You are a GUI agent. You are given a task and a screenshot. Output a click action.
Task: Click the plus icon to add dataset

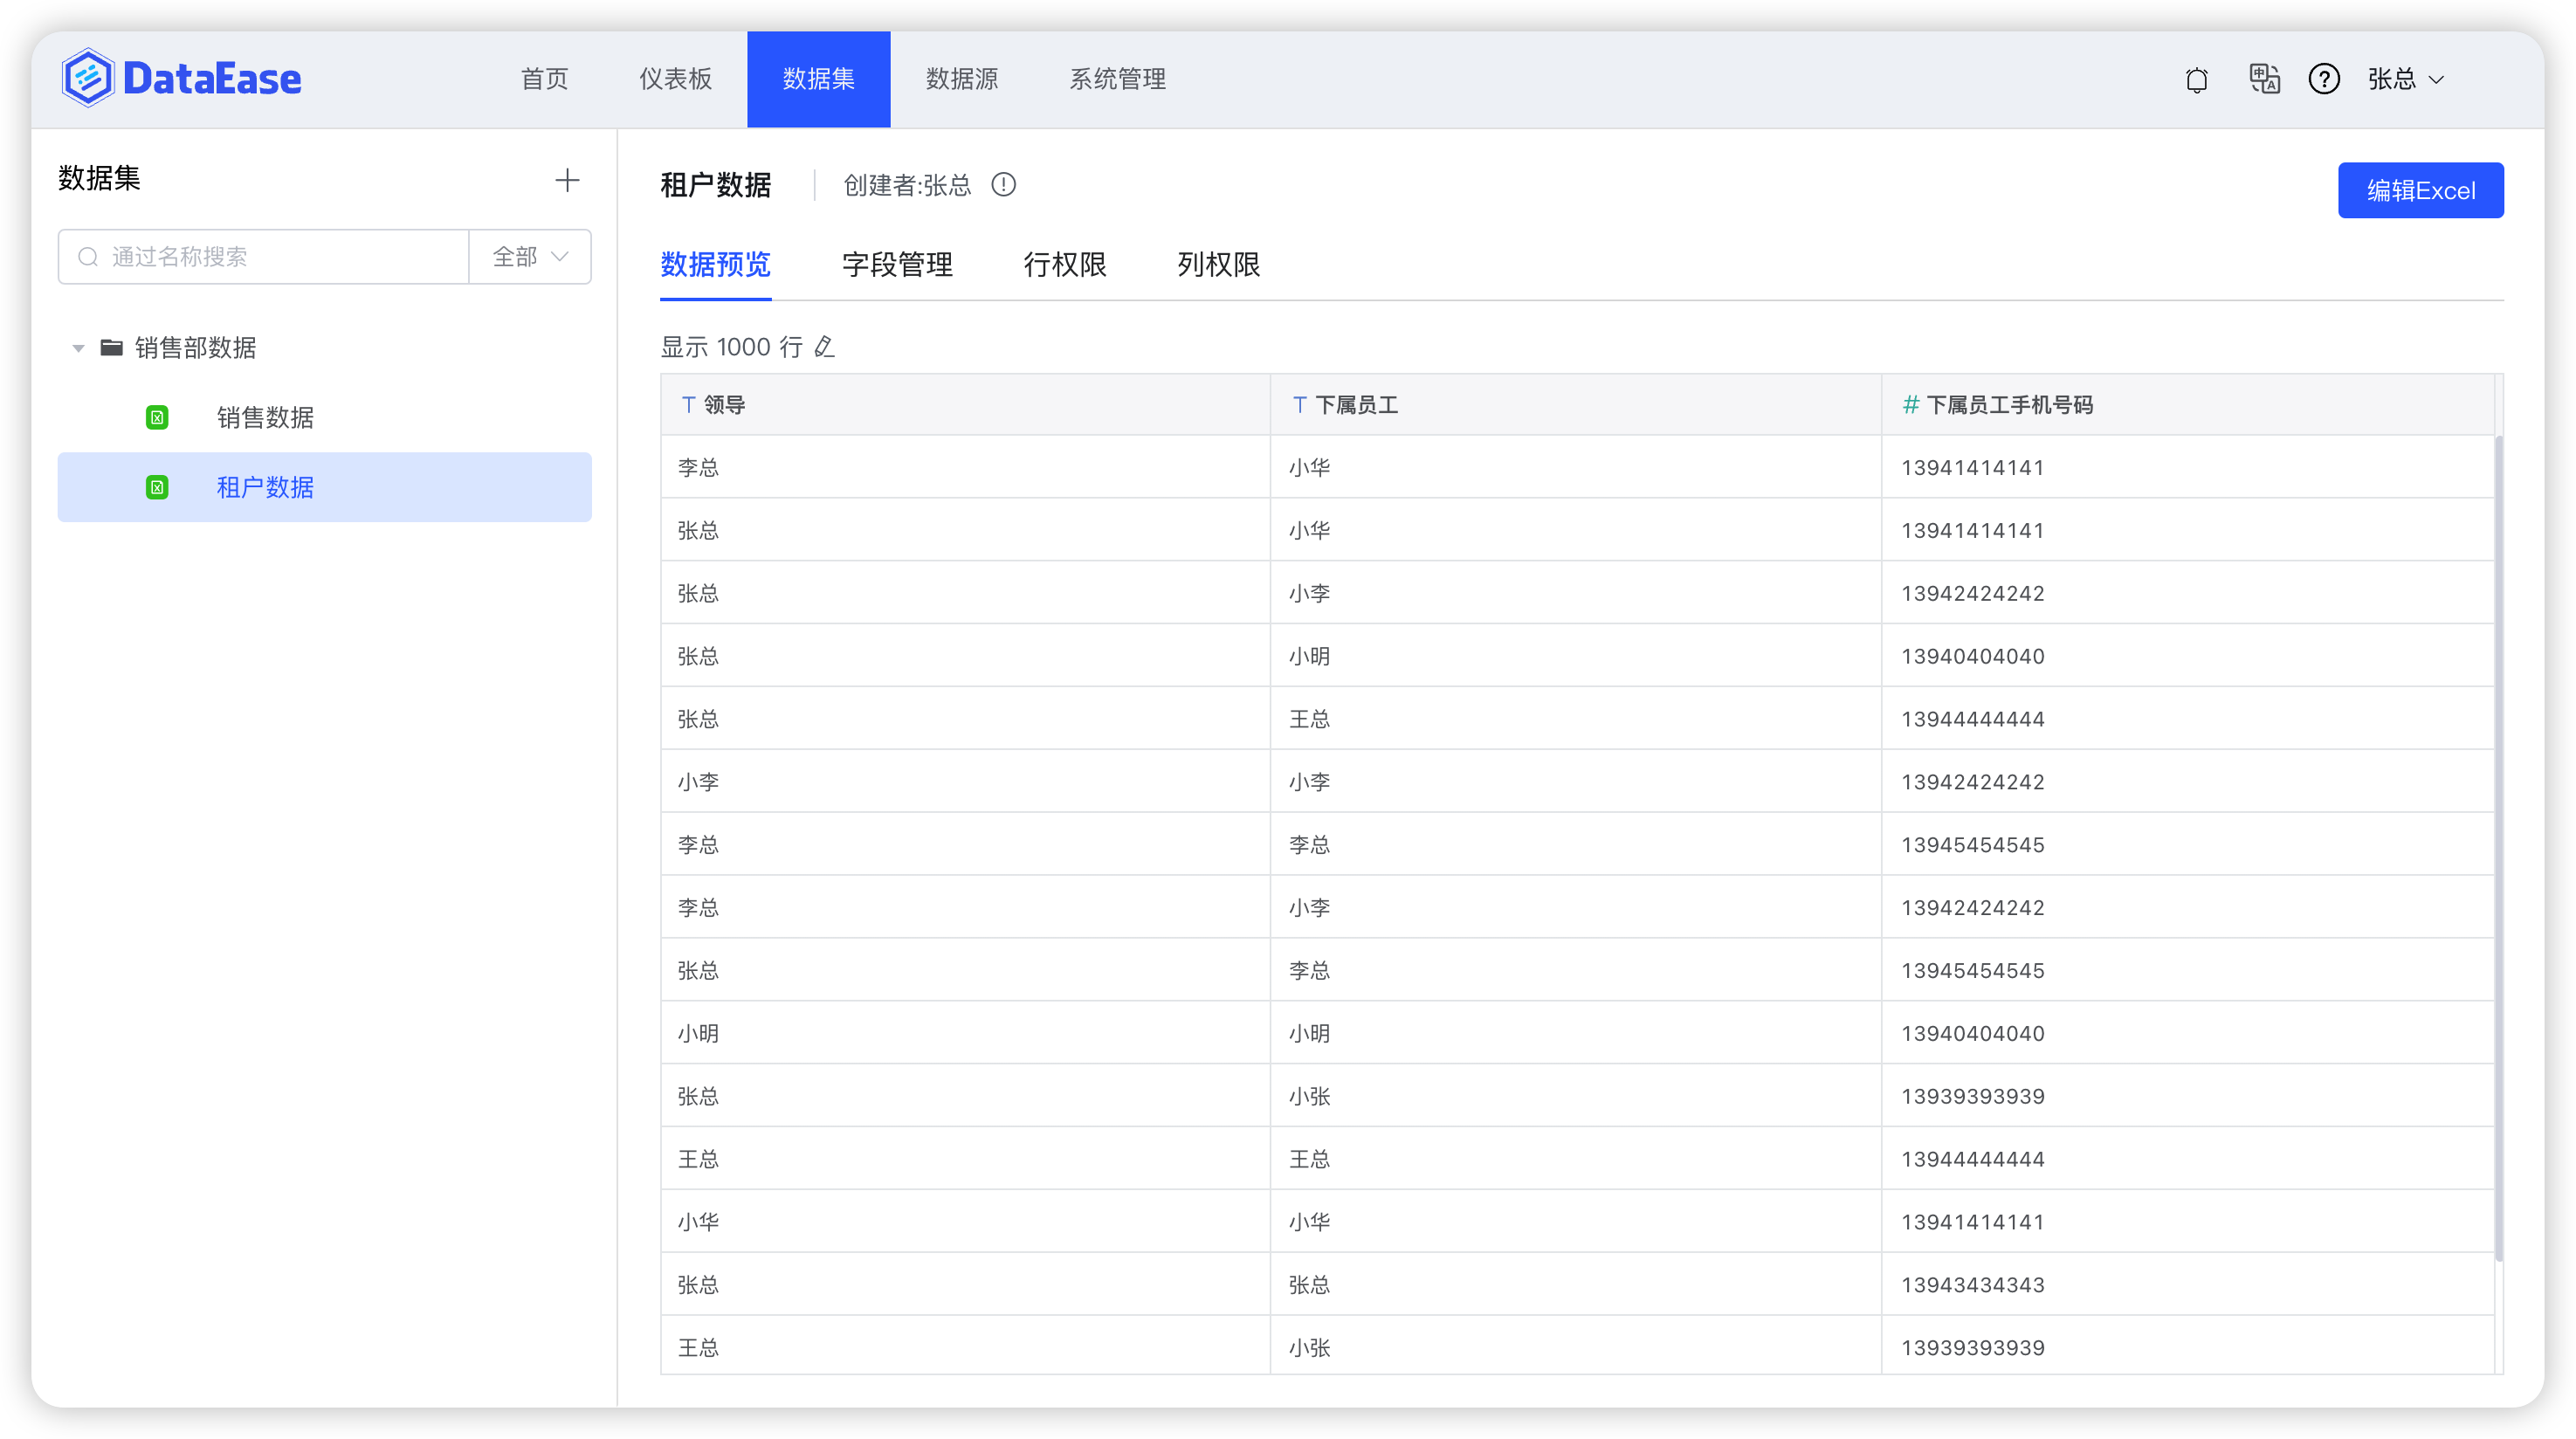point(567,180)
